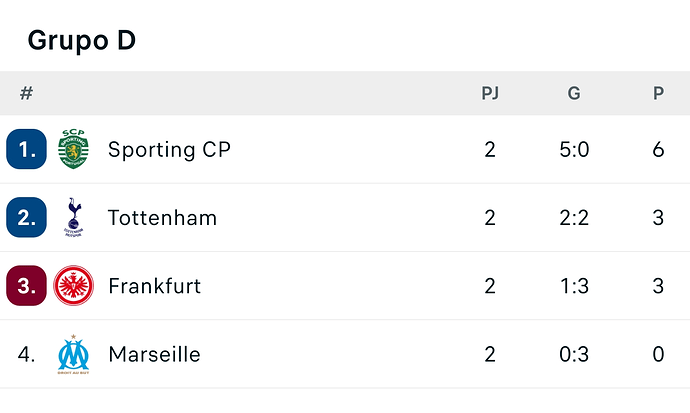Open the Marseille team name

[x=154, y=354]
